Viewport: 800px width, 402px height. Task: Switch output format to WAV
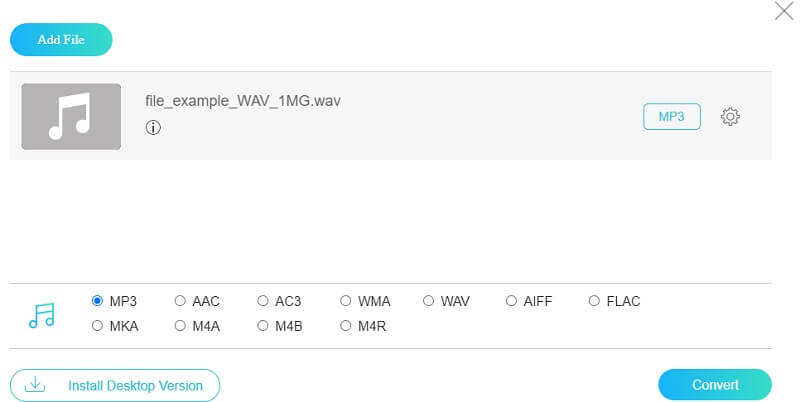point(429,301)
